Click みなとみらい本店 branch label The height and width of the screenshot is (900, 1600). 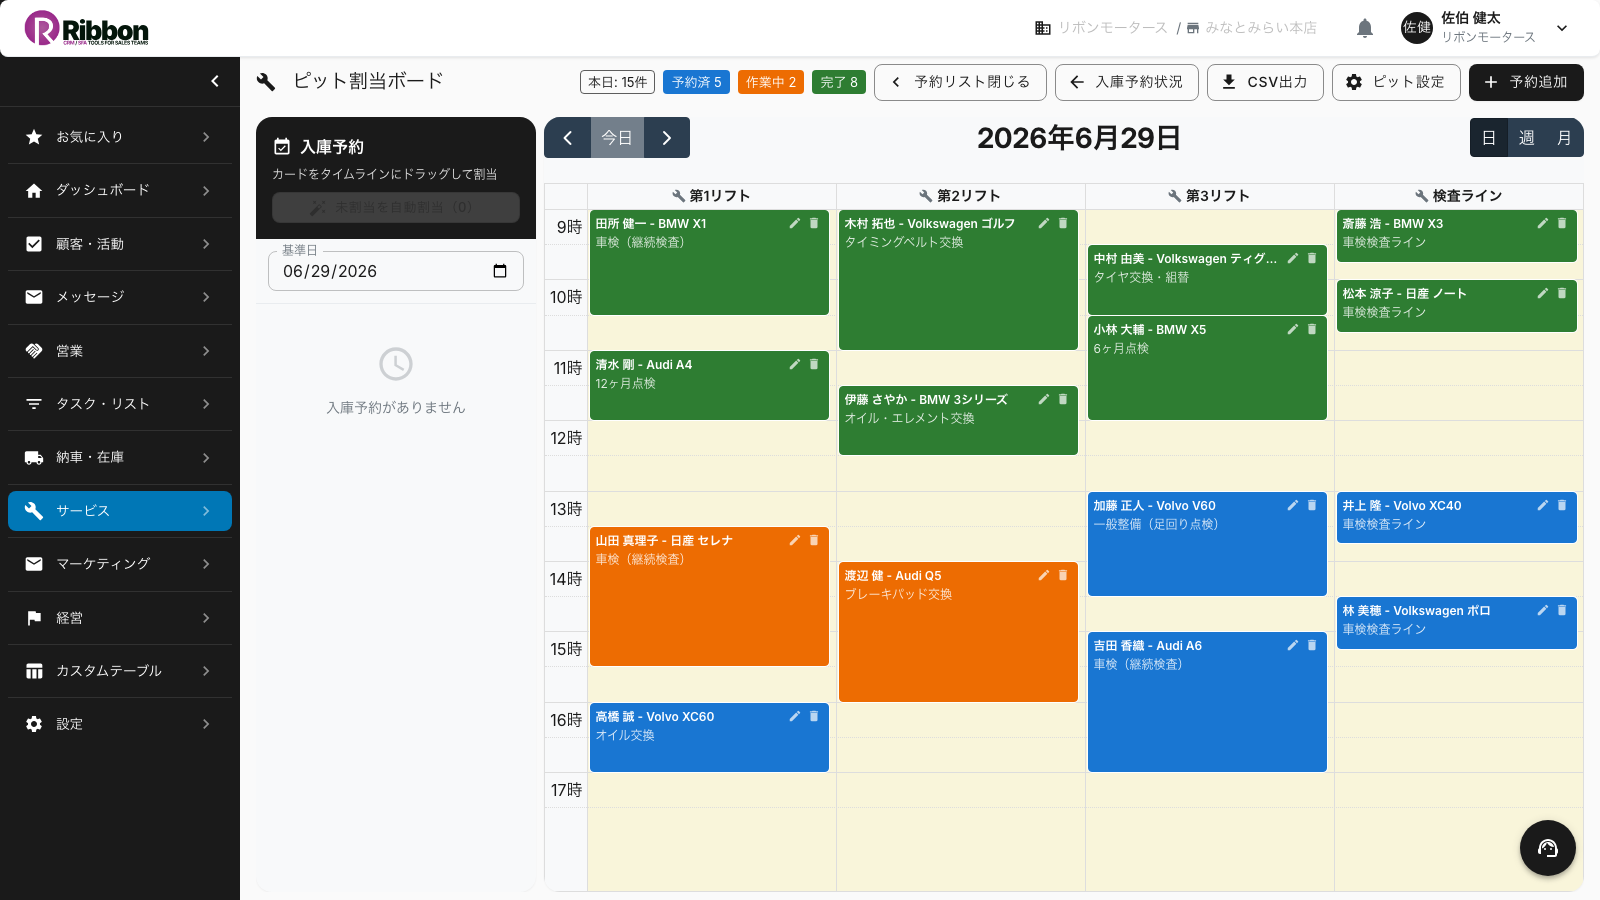[1261, 28]
